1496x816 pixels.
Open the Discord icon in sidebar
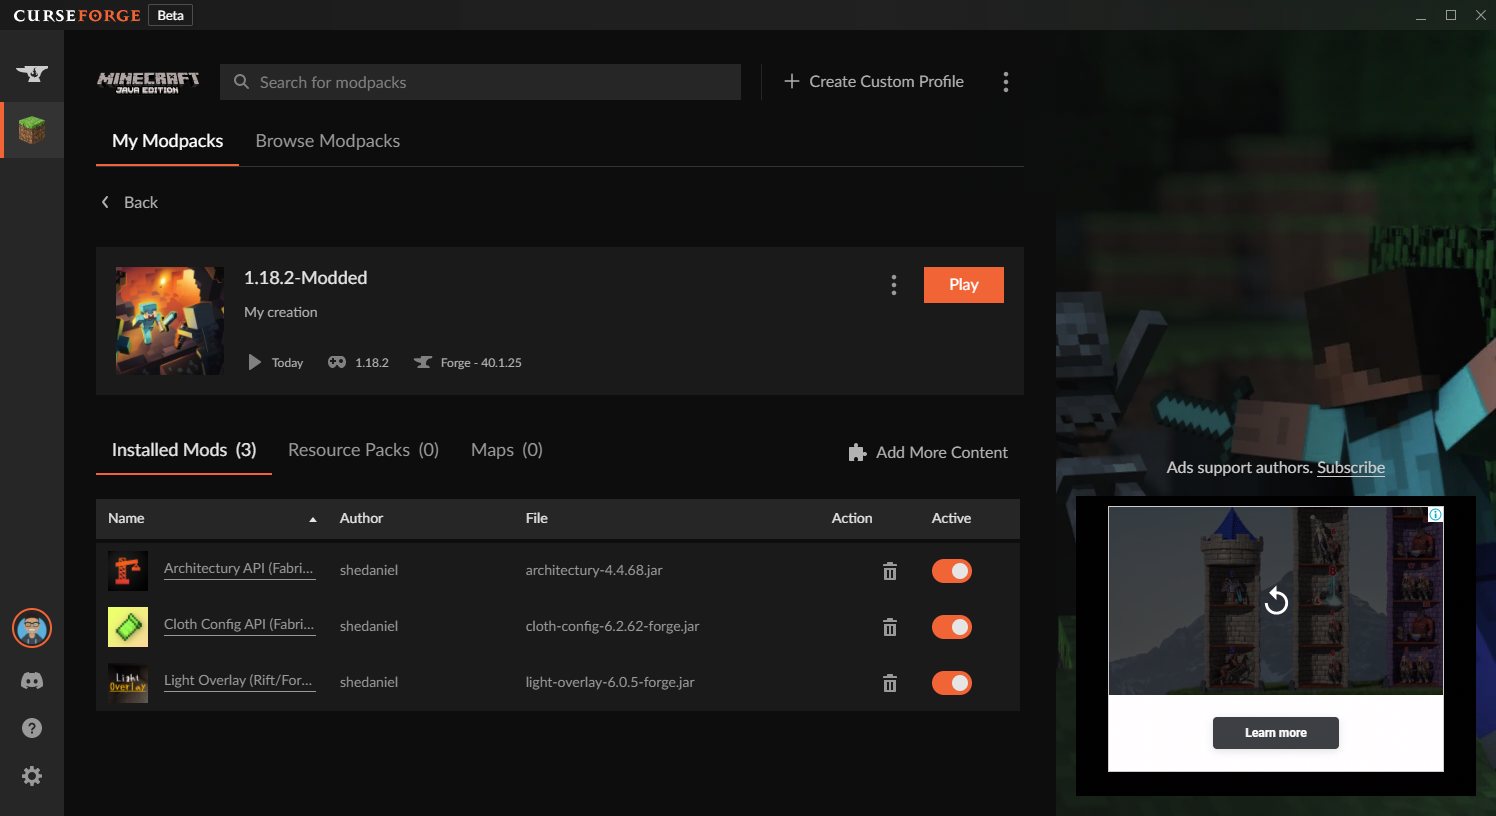(32, 681)
